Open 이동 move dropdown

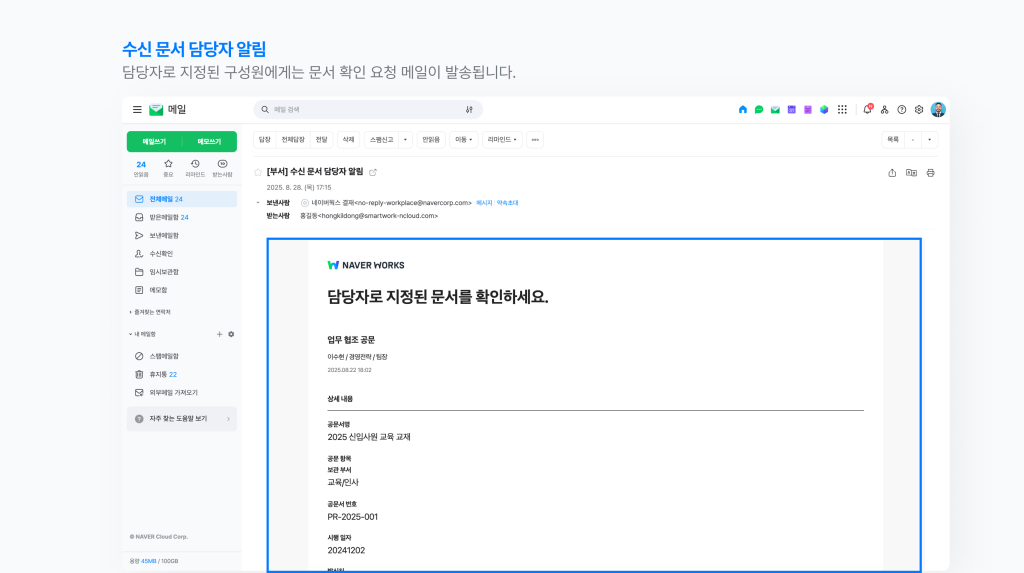(x=464, y=140)
